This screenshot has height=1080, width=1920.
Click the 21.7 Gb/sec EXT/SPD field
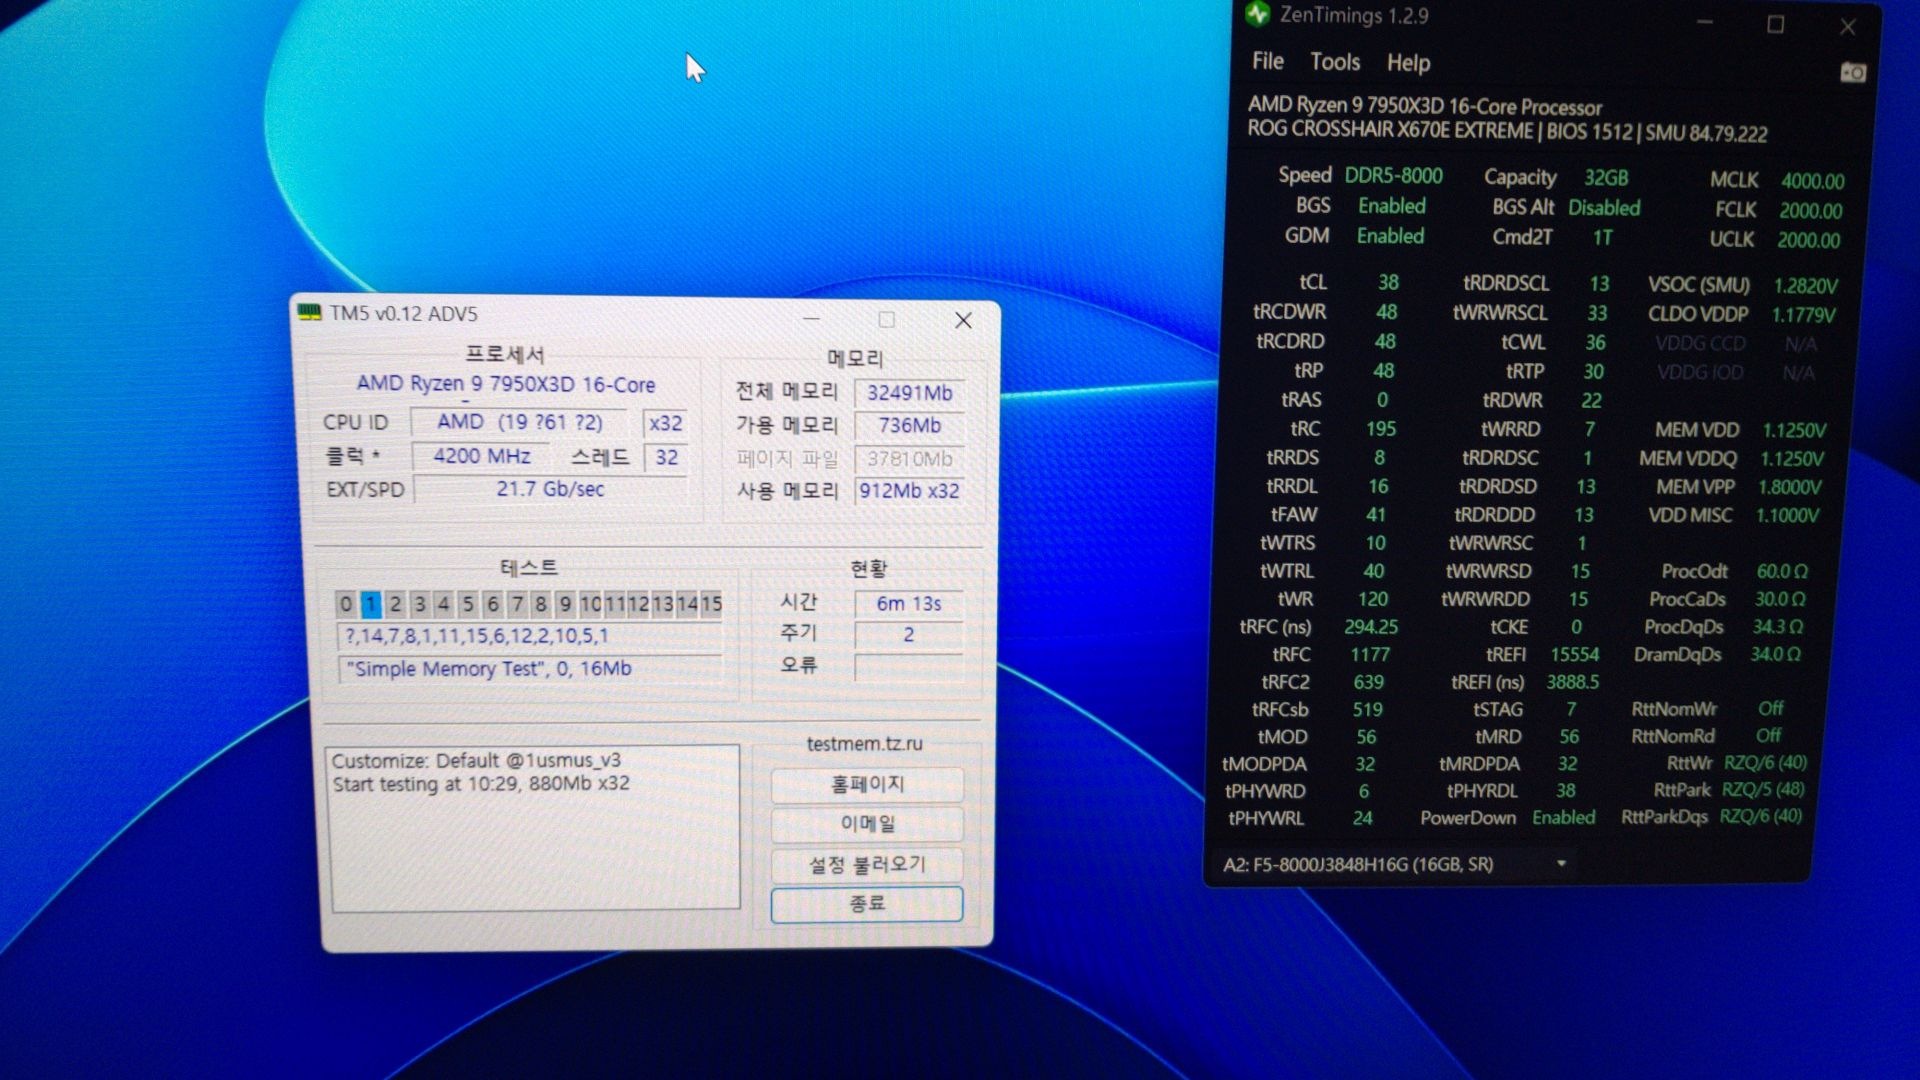point(550,489)
